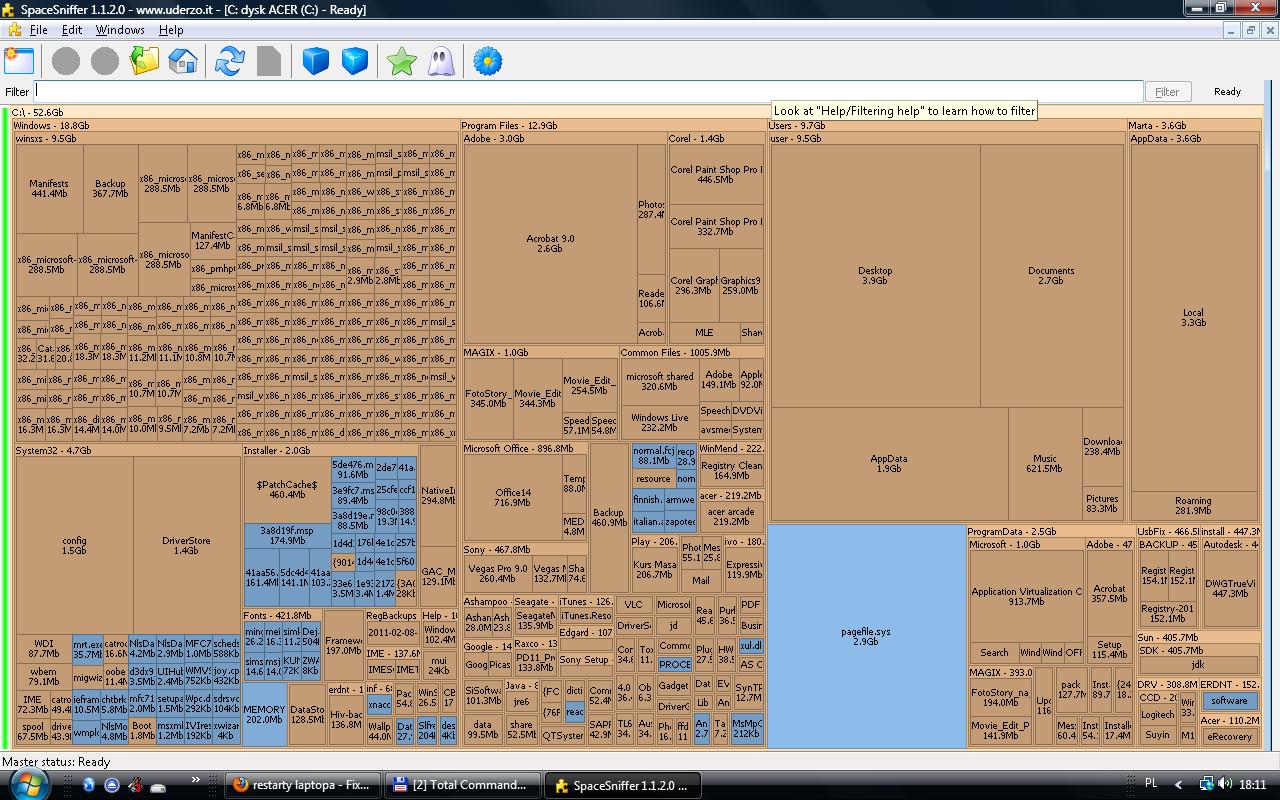Click the Filter button
Image resolution: width=1280 pixels, height=800 pixels.
(1167, 91)
